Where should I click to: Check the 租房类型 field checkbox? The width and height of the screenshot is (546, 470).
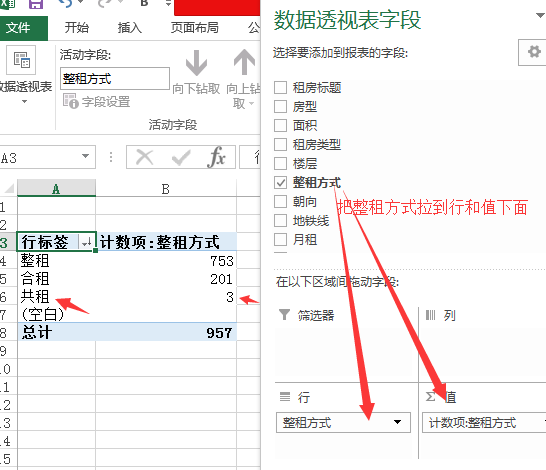(x=280, y=144)
